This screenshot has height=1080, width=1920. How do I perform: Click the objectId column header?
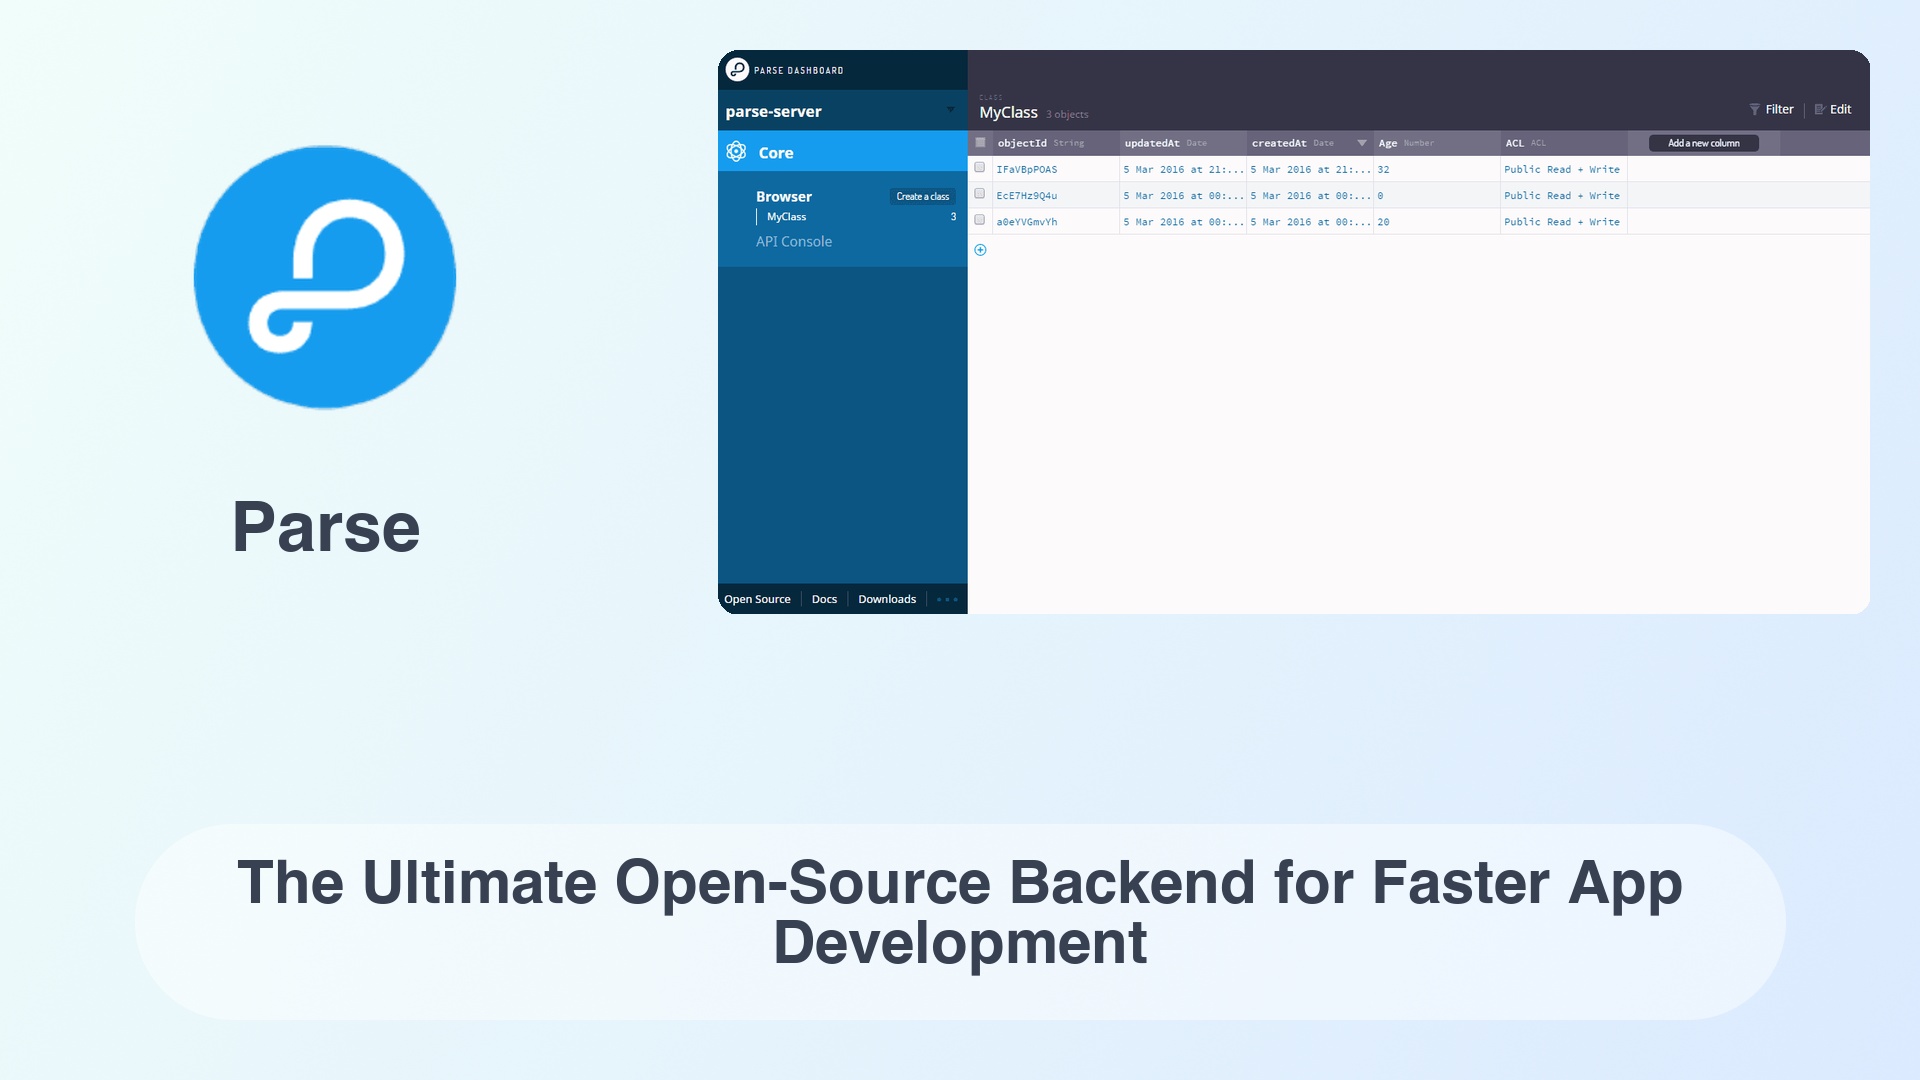point(1055,143)
